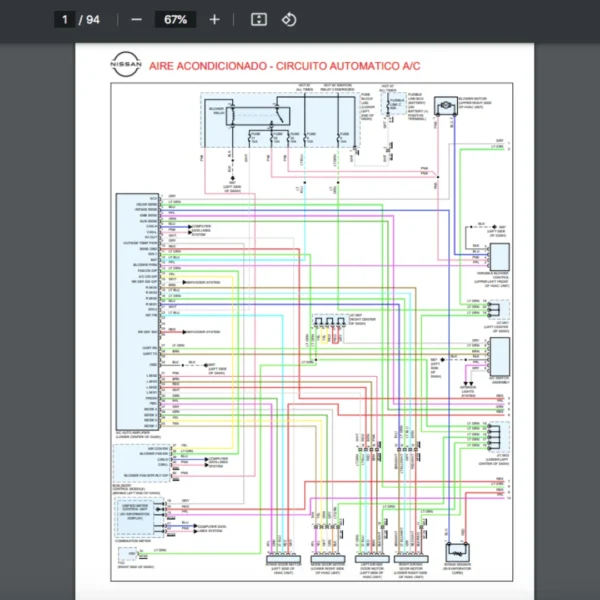Click the fit to page icon

pos(258,19)
